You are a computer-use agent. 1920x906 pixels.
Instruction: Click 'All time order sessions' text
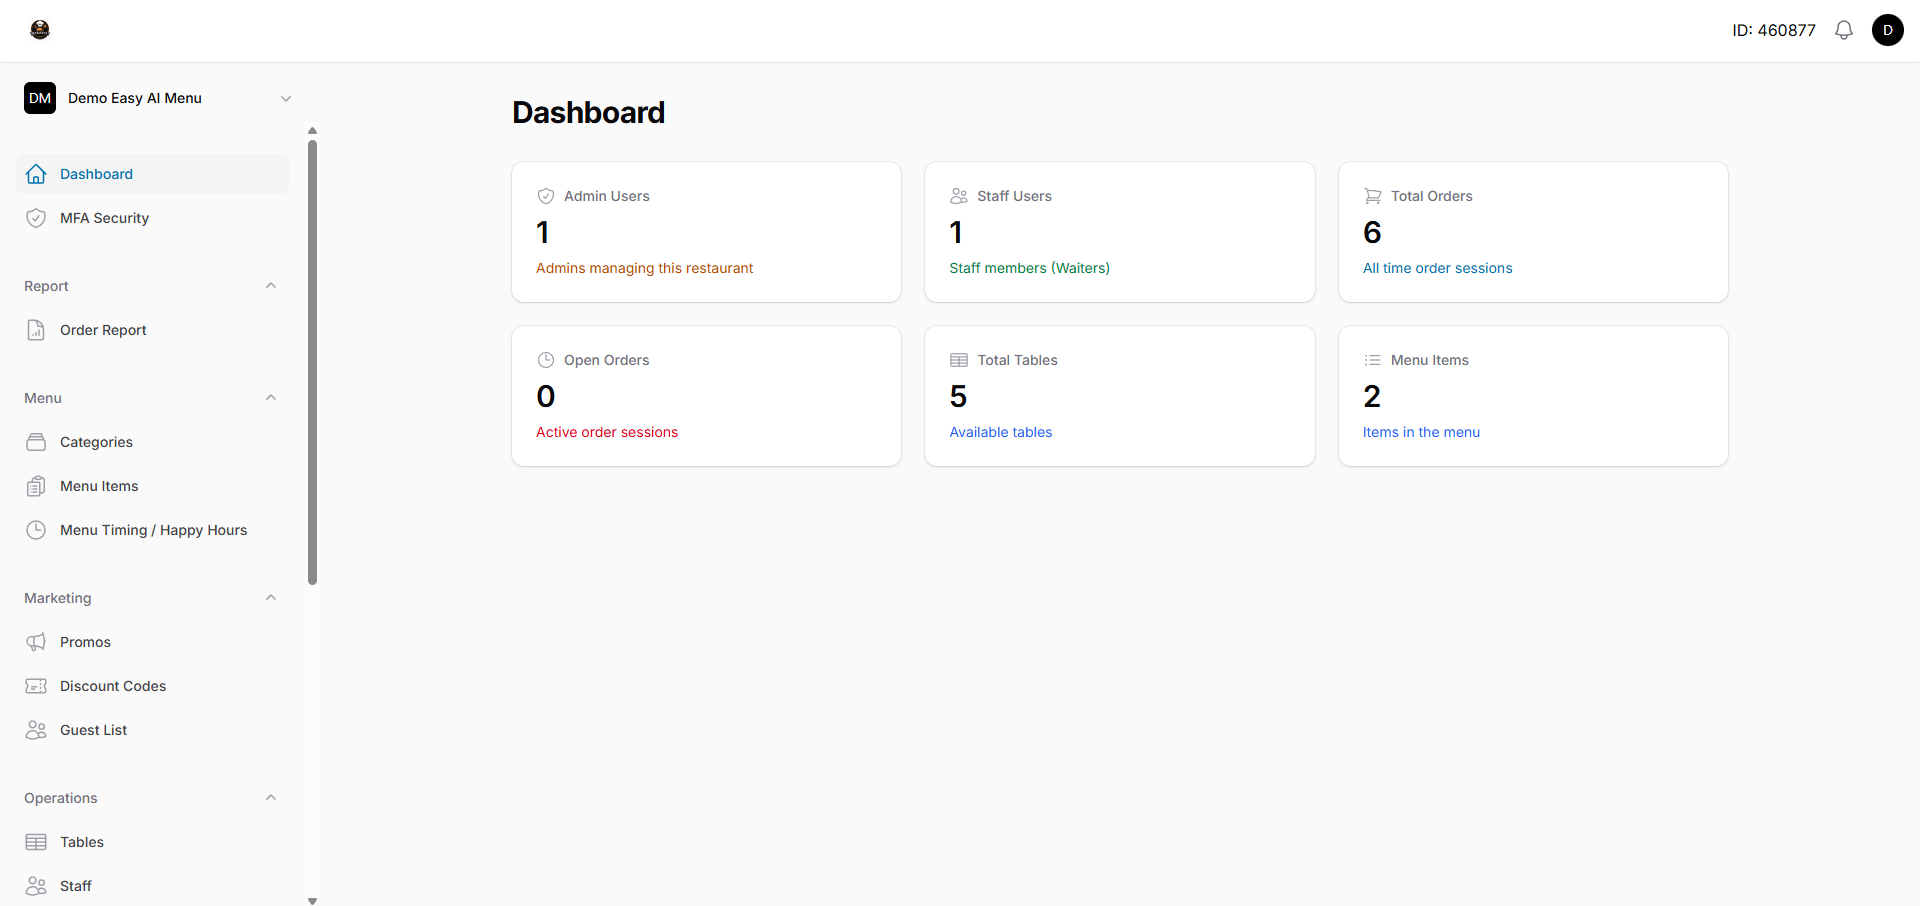pos(1437,268)
